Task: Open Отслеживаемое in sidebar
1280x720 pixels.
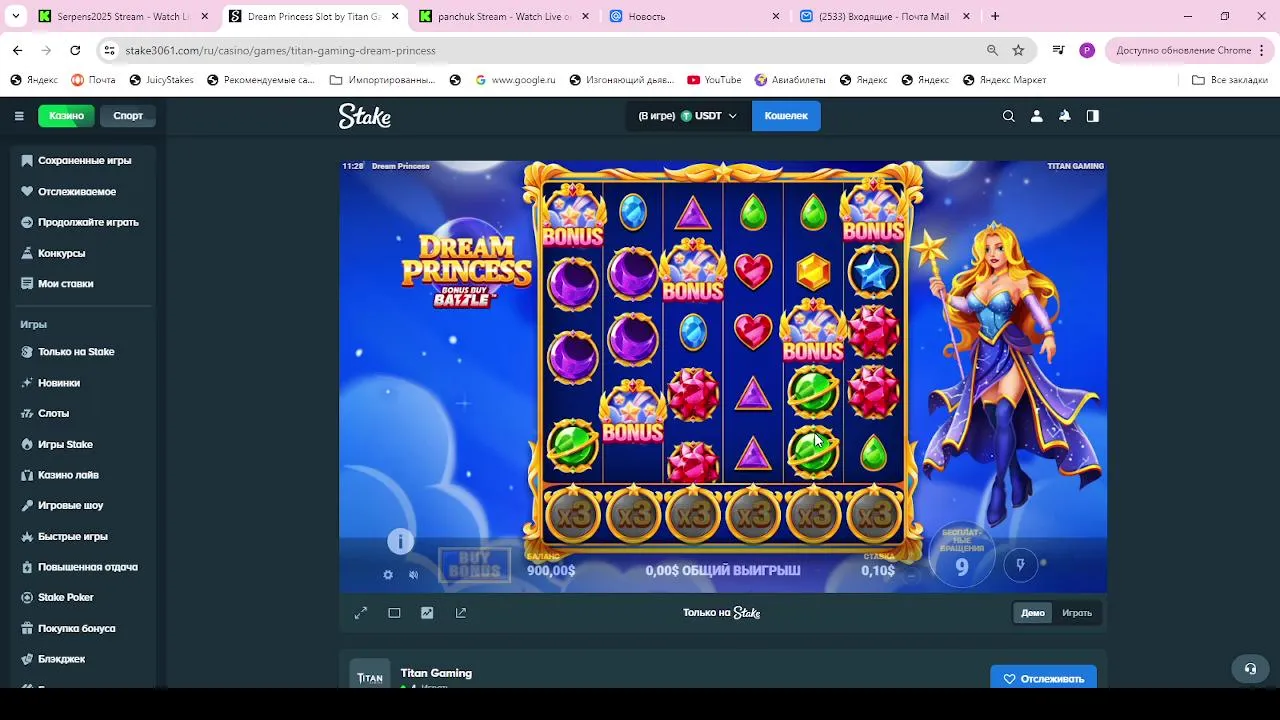Action: click(x=77, y=191)
